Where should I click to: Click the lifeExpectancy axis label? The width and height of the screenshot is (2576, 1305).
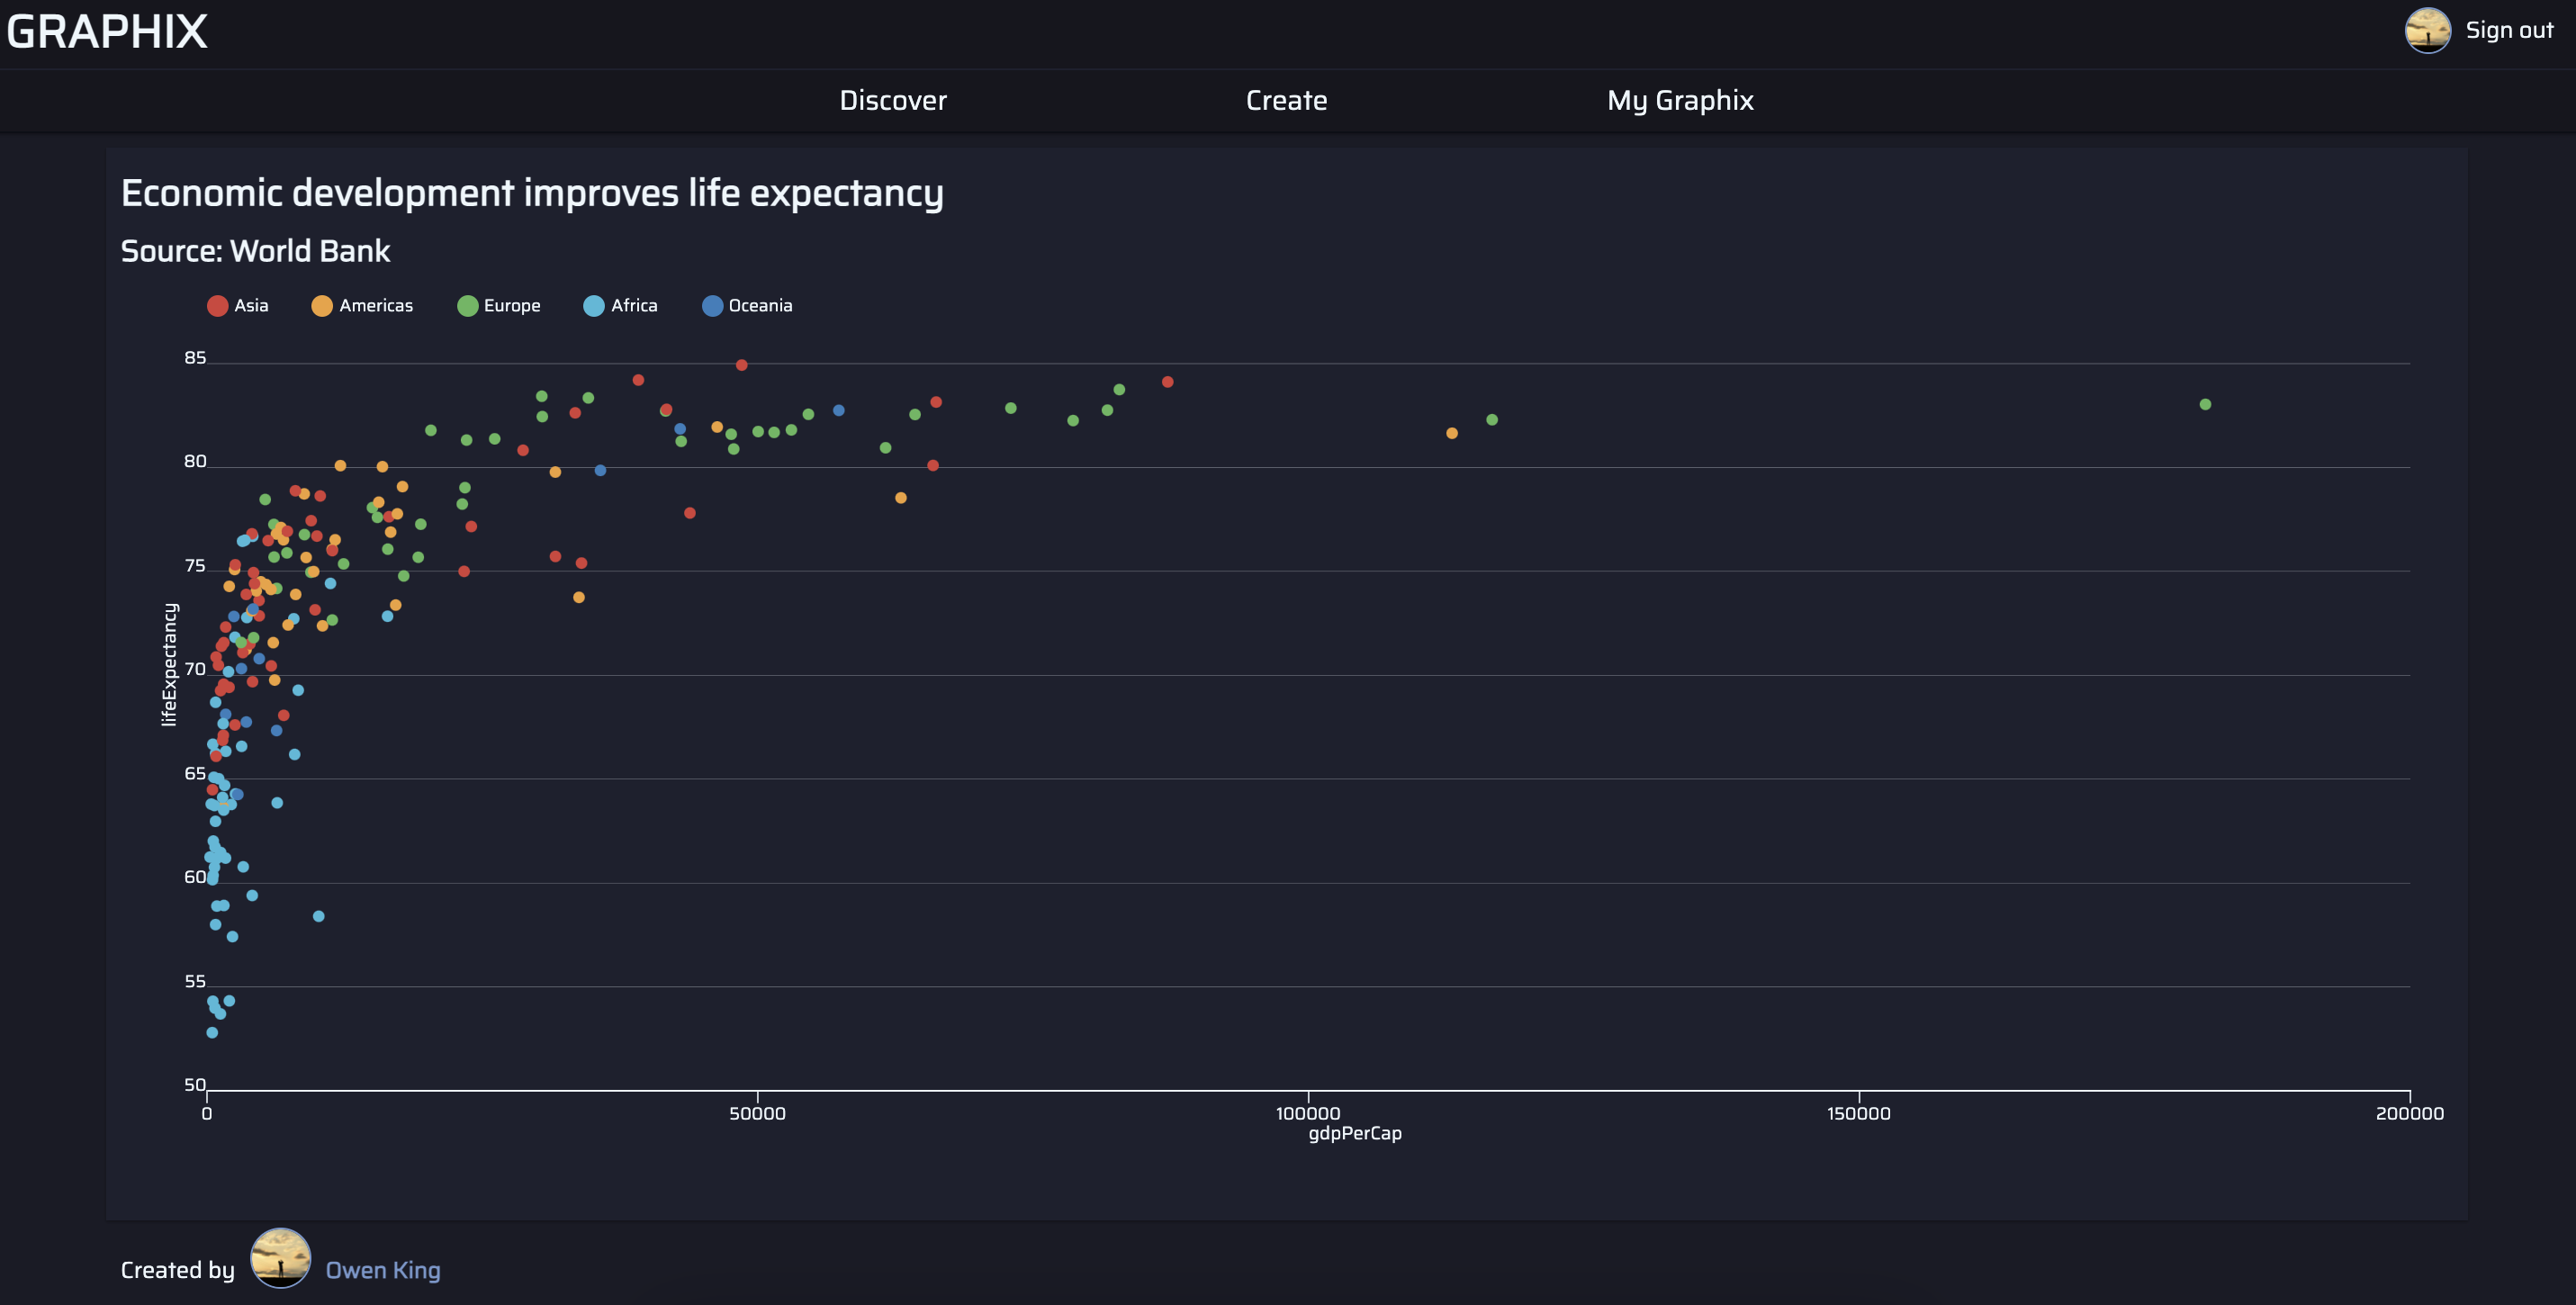pos(169,664)
